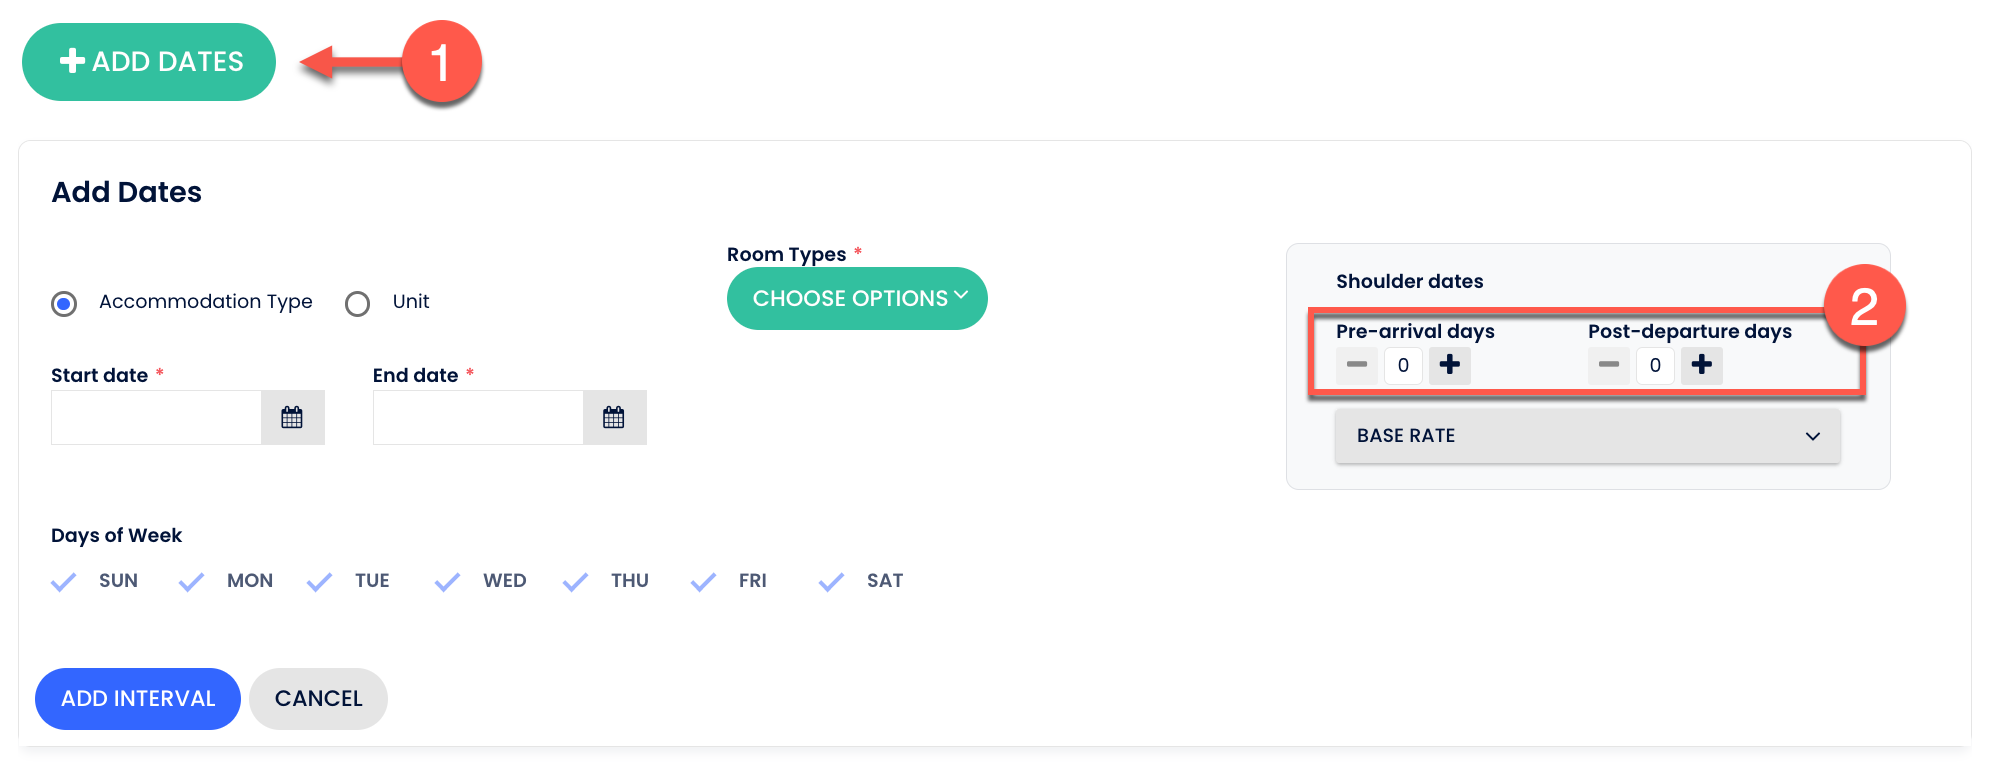Toggle the MON day checkmark
Screen dimensions: 1992x770
192,582
